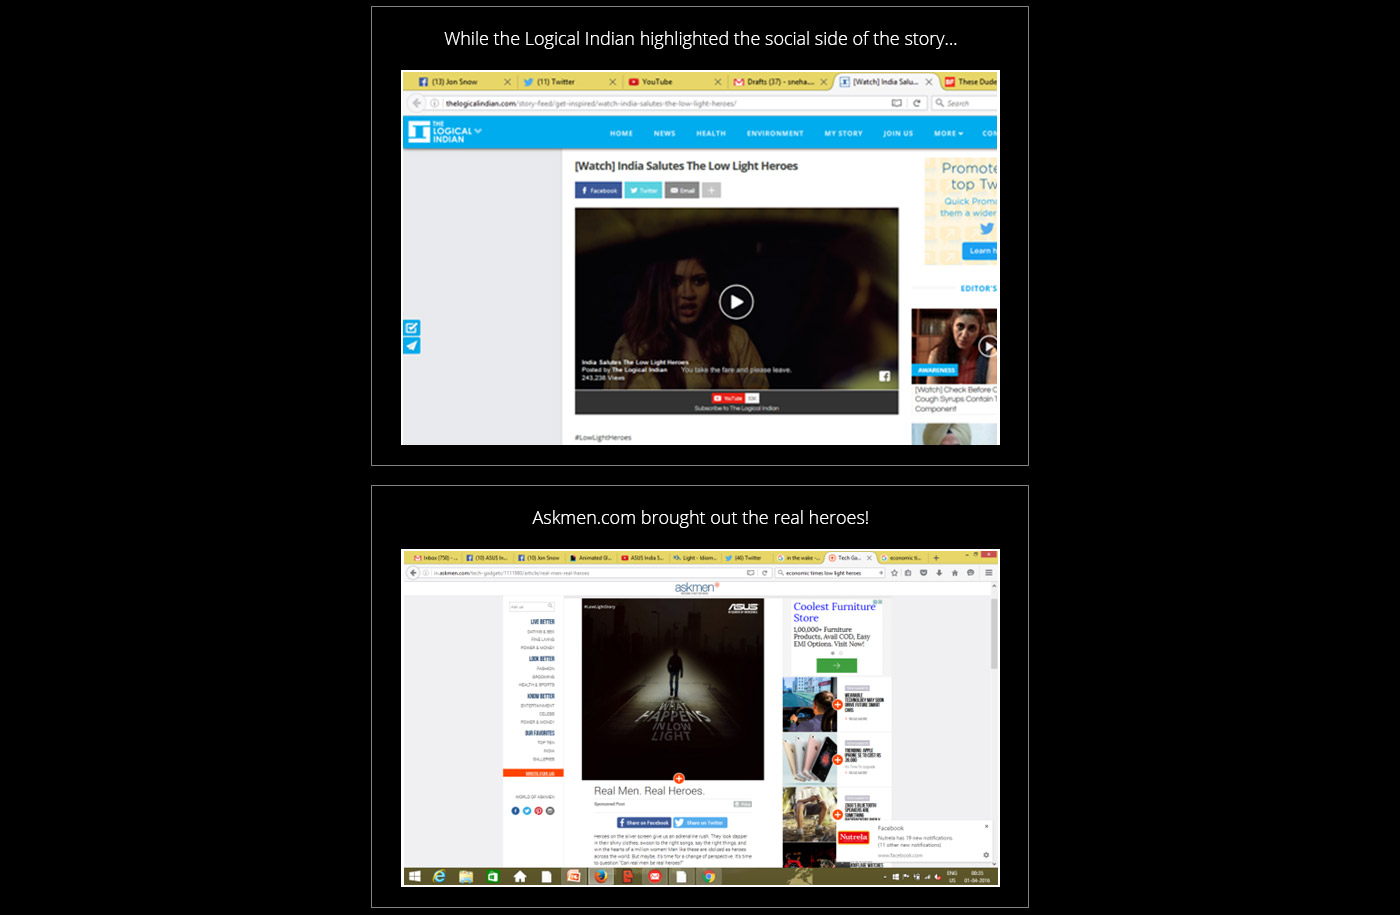Viewport: 1400px width, 915px height.
Task: Click the orange plus under ASUS image
Action: point(678,779)
